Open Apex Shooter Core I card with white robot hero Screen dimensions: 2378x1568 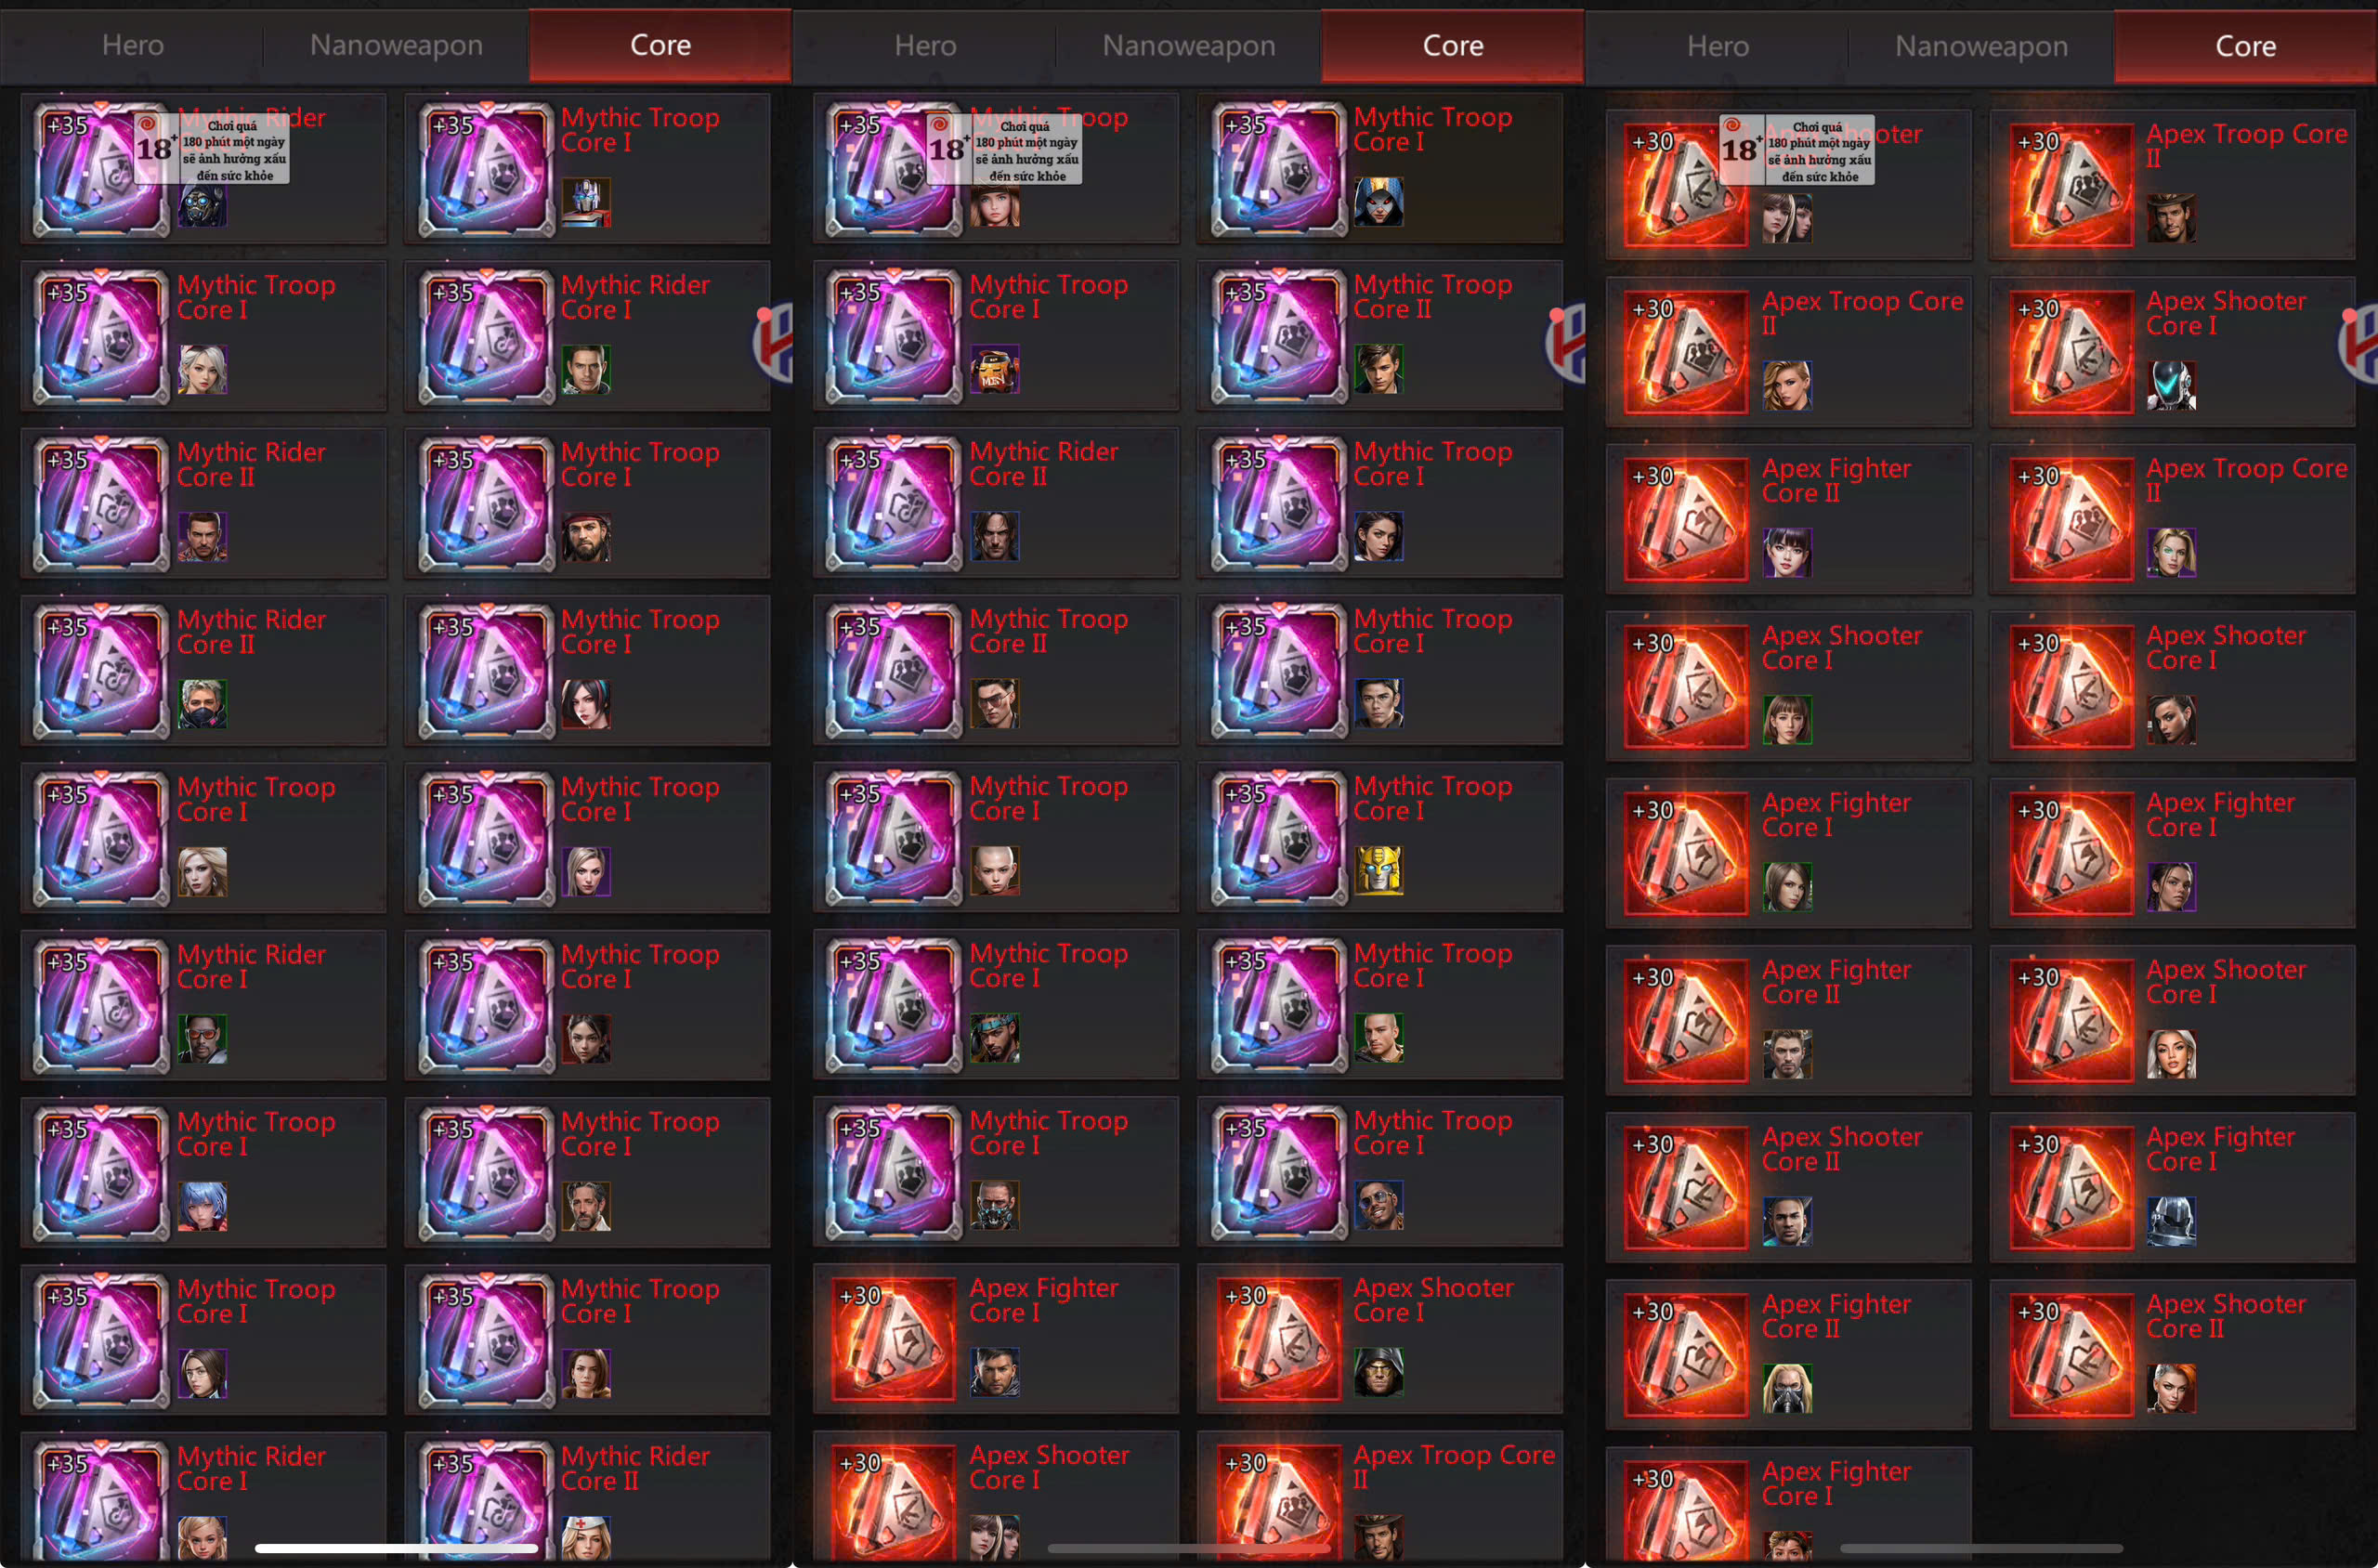[x=2172, y=352]
